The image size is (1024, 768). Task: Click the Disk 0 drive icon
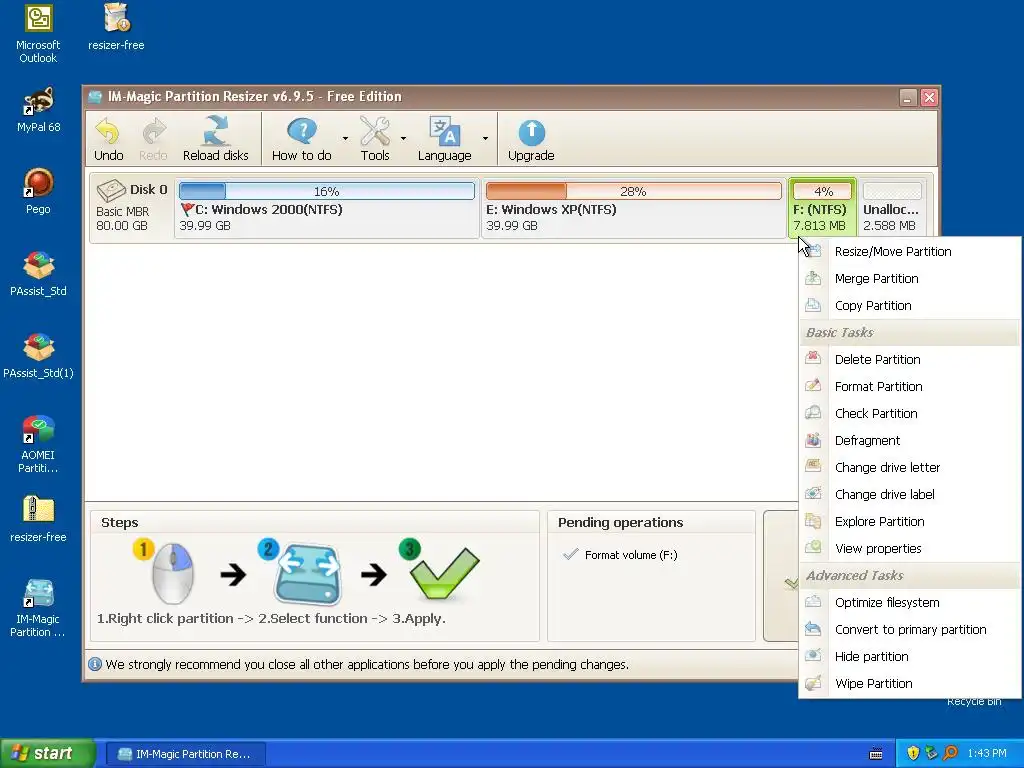111,191
